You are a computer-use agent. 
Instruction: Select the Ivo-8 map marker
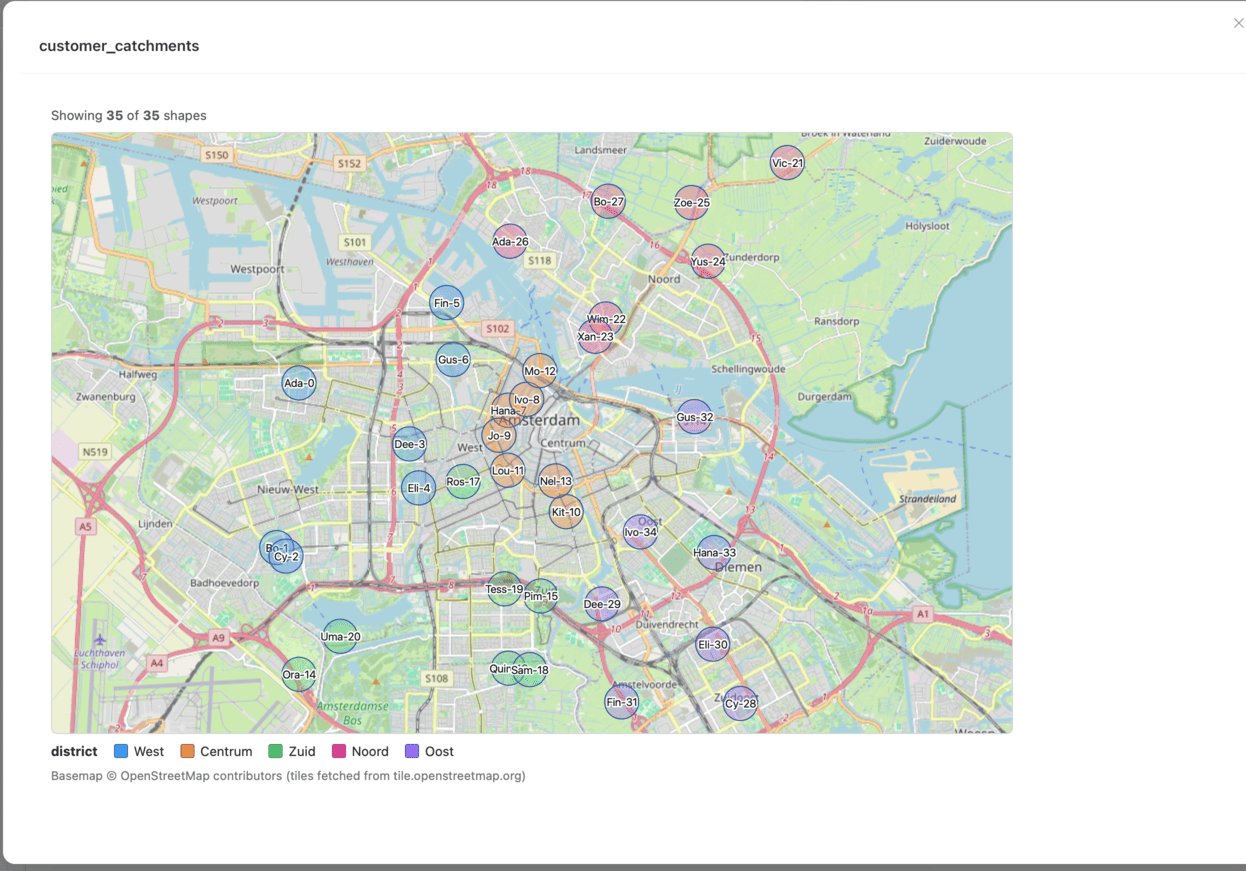pyautogui.click(x=527, y=399)
